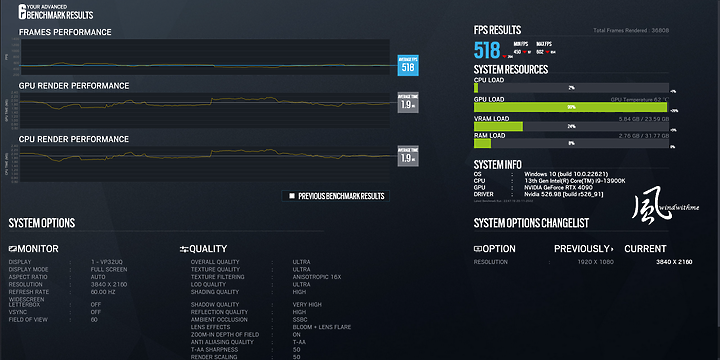Screen dimensions: 720x360
Task: Click the Benchmark Results title text
Action: 61,15
